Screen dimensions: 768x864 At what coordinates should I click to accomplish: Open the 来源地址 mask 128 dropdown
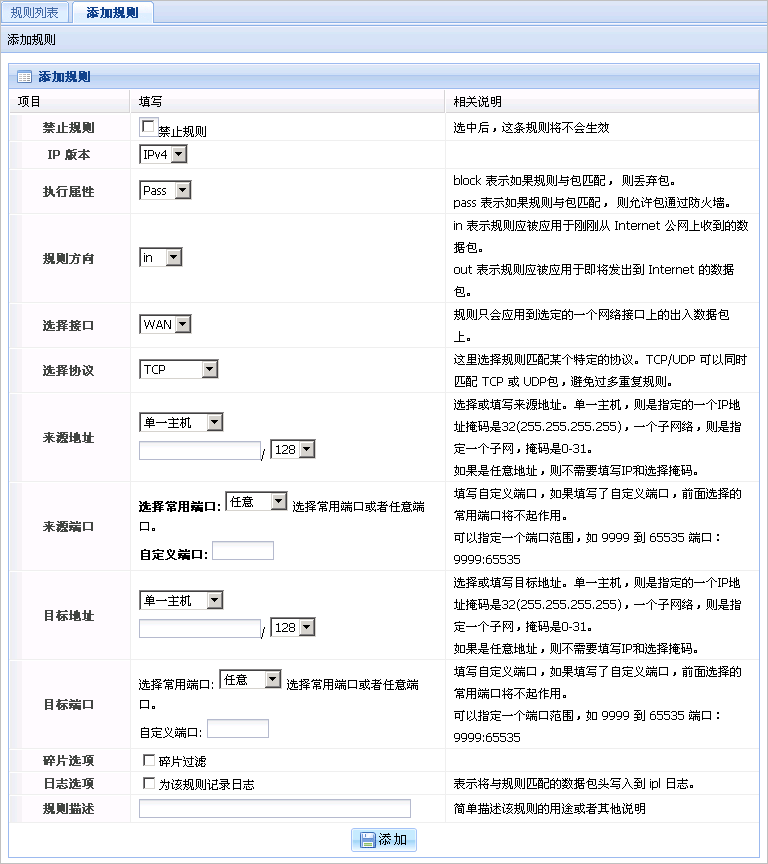point(293,451)
